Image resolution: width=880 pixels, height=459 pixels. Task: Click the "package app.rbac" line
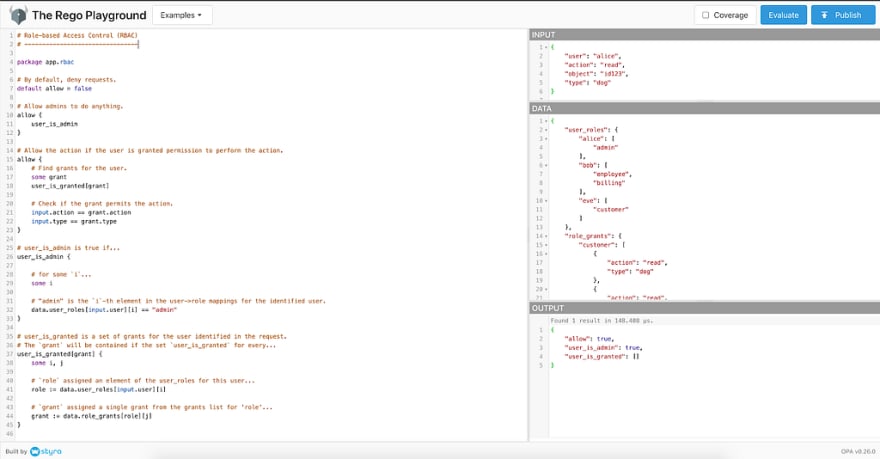click(45, 62)
